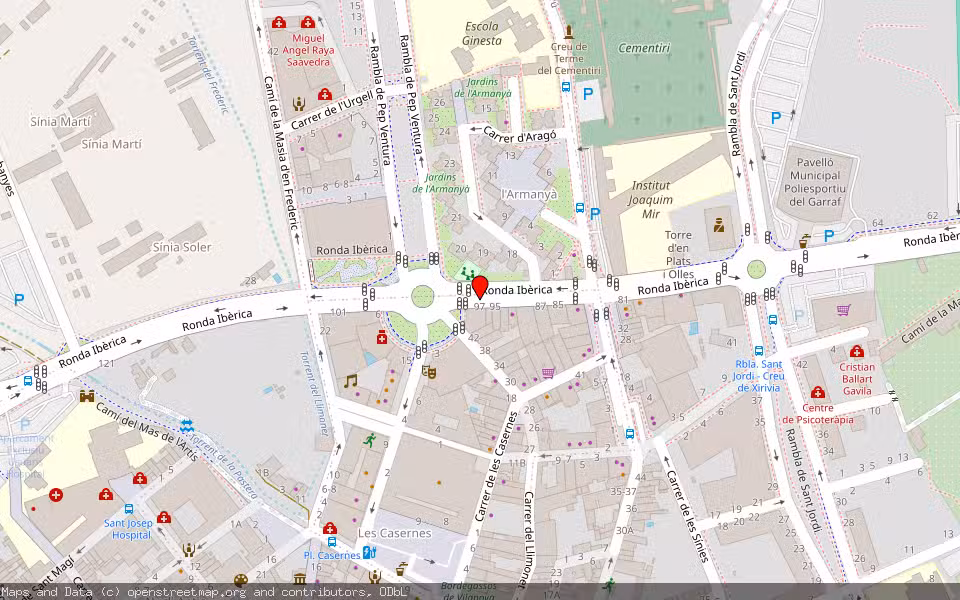Select the pharmacy icon south of the roundabout

coord(383,337)
